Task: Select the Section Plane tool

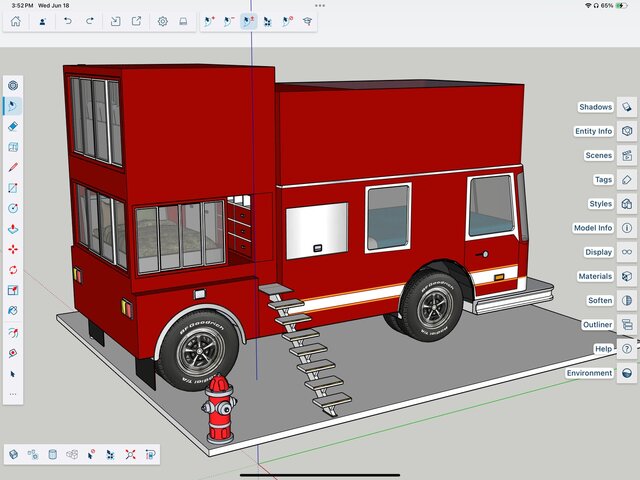Action: [x=13, y=147]
